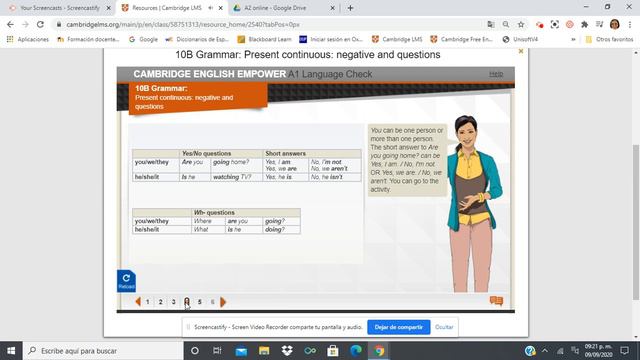Image resolution: width=640 pixels, height=360 pixels.
Task: Open Otros favoritos bookmarks folder
Action: 609,39
